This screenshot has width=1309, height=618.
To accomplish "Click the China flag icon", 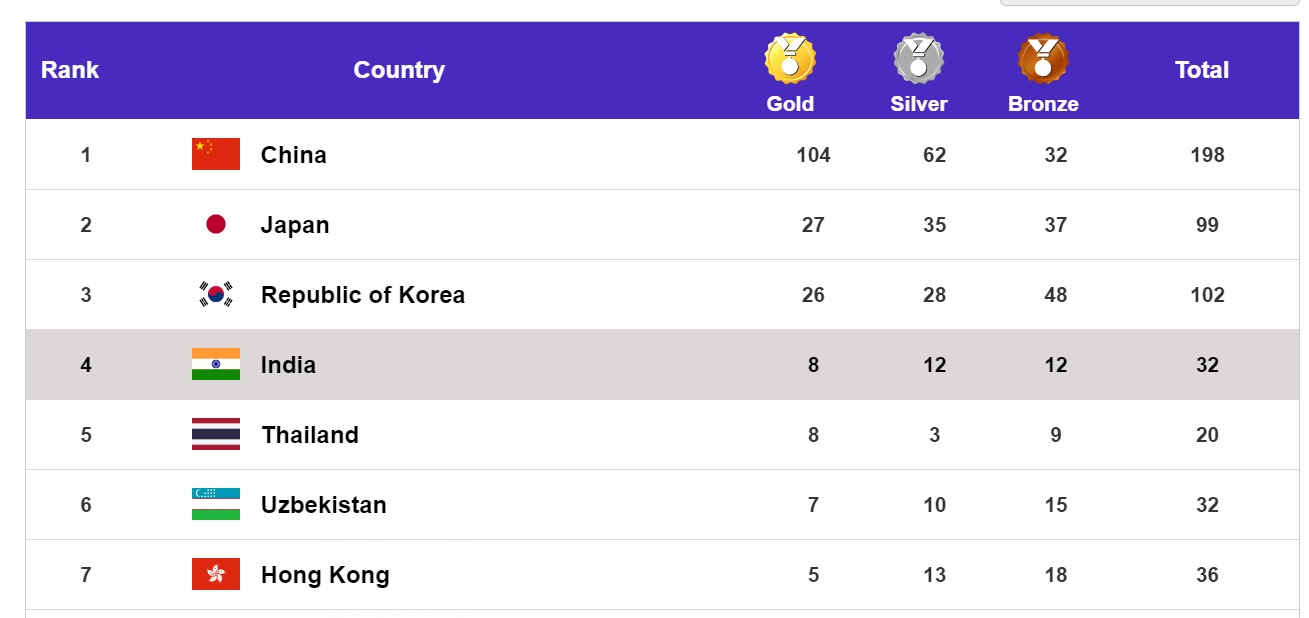I will (x=216, y=154).
